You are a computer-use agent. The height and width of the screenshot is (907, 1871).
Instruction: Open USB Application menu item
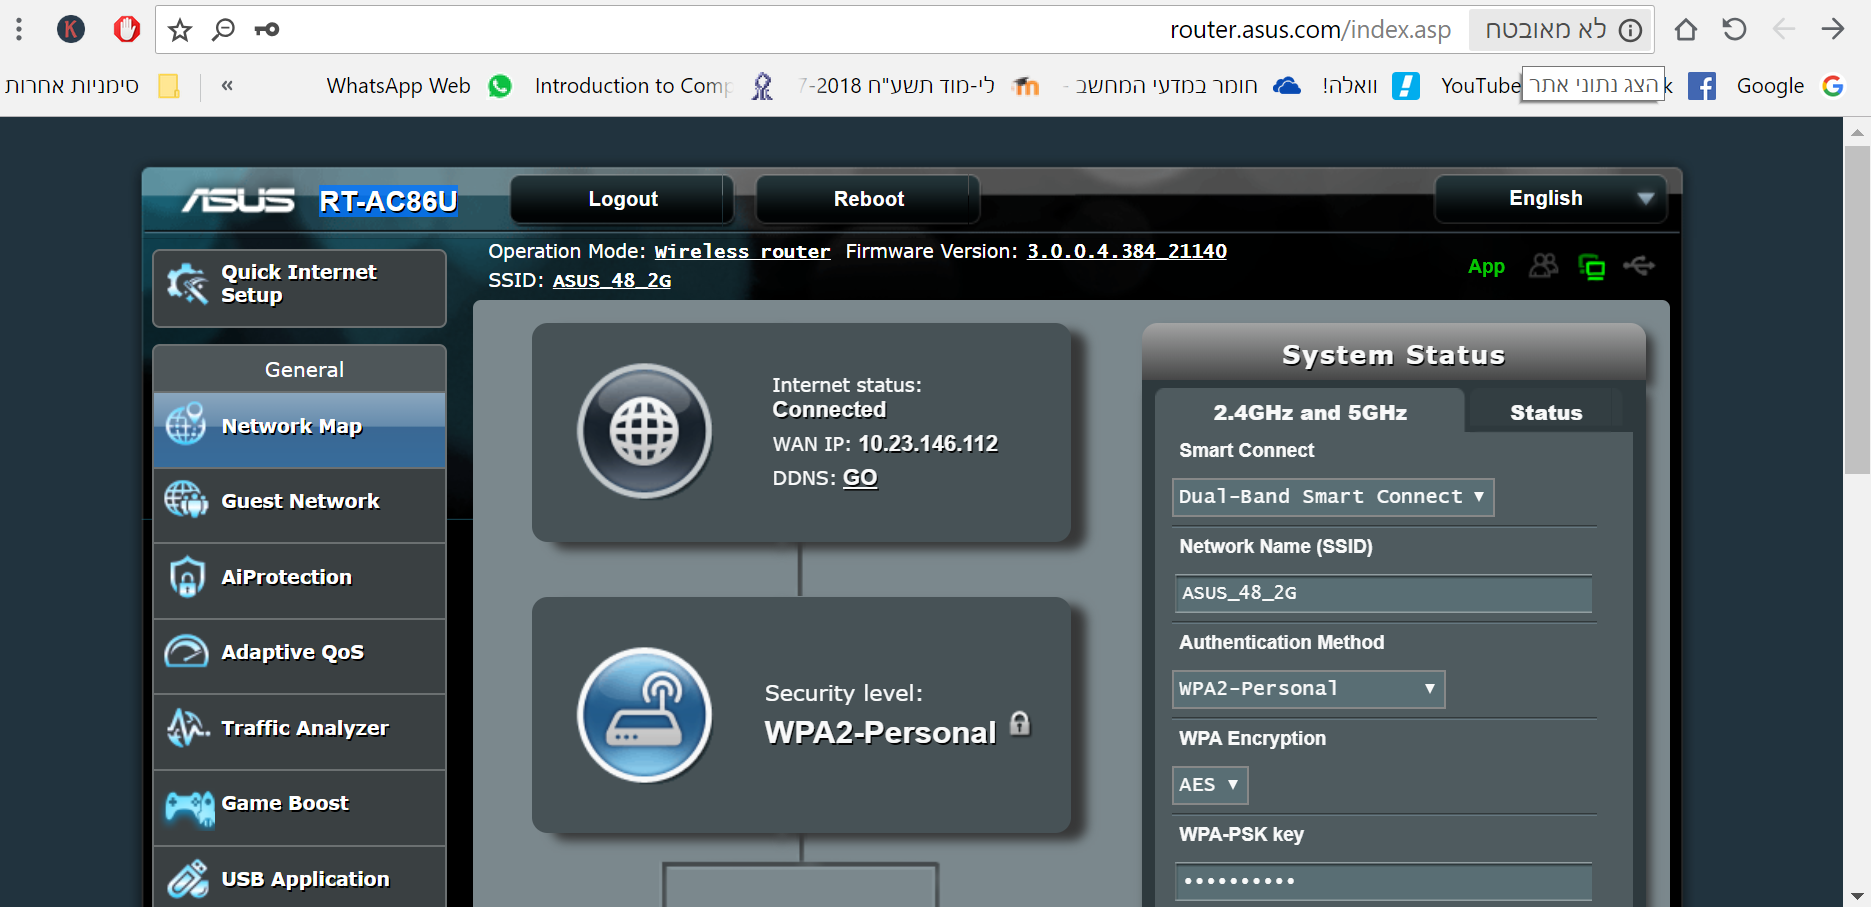click(299, 878)
